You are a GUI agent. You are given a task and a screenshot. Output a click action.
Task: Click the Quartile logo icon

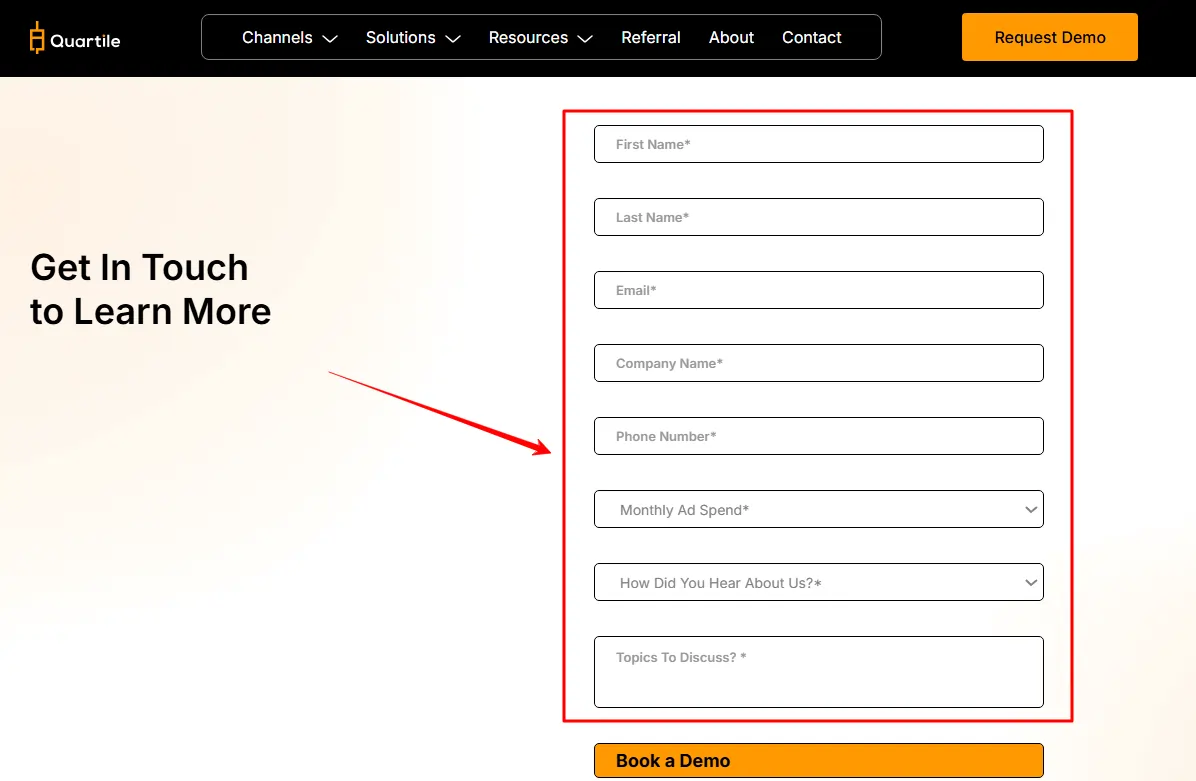(x=37, y=38)
